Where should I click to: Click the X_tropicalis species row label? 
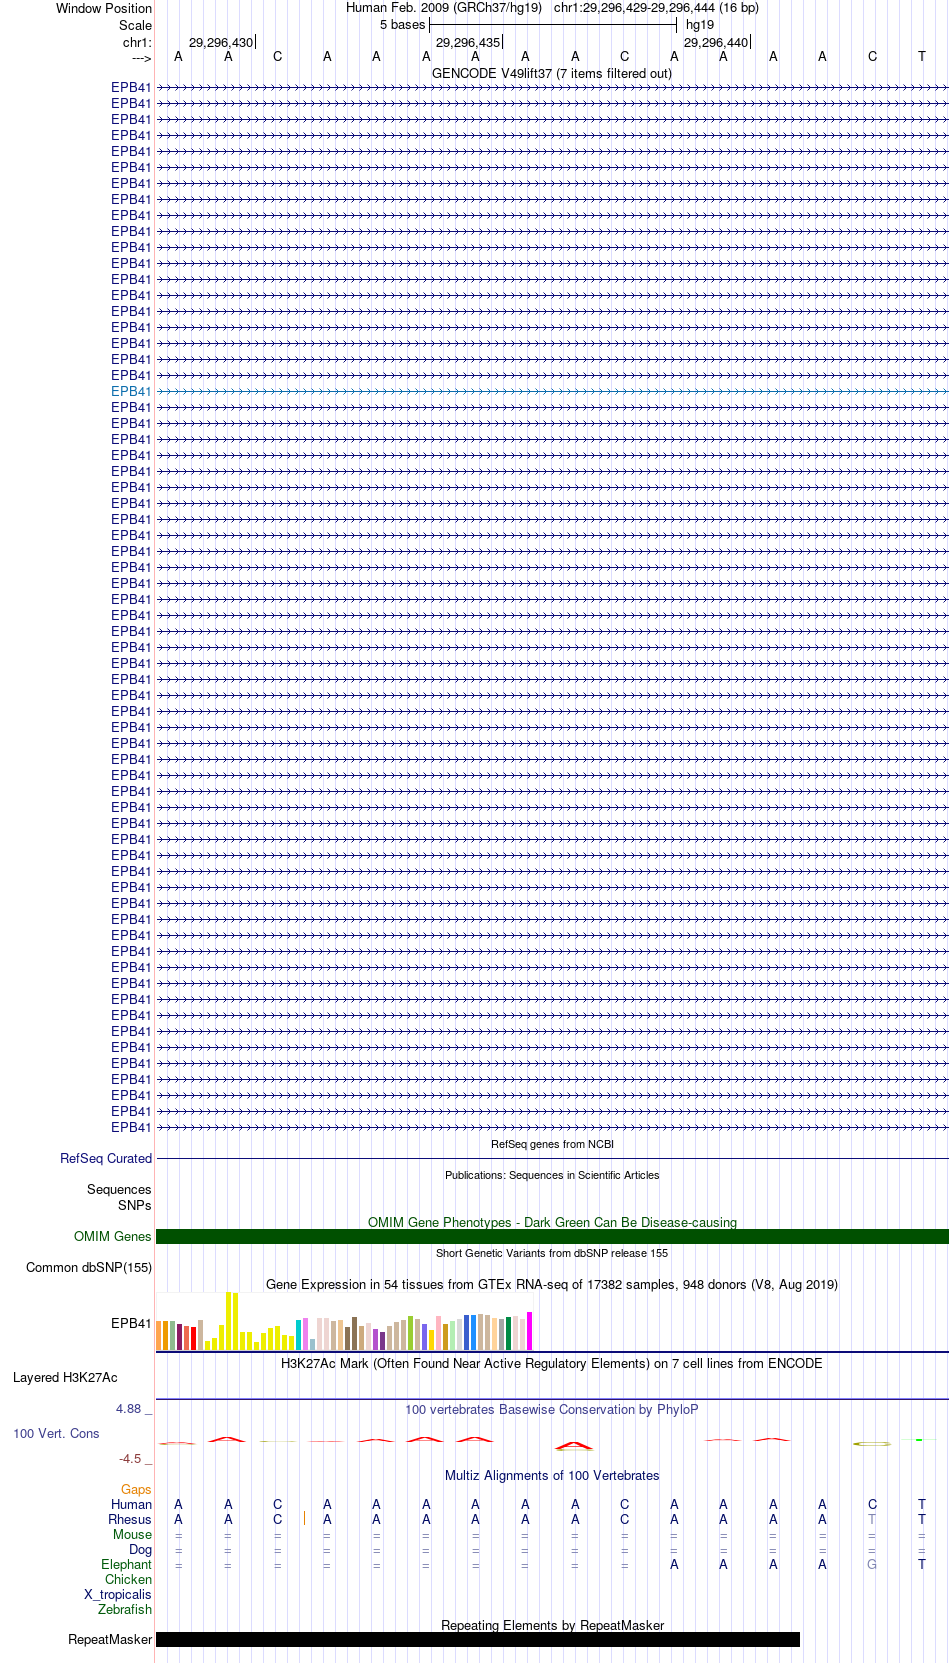[x=118, y=1594]
